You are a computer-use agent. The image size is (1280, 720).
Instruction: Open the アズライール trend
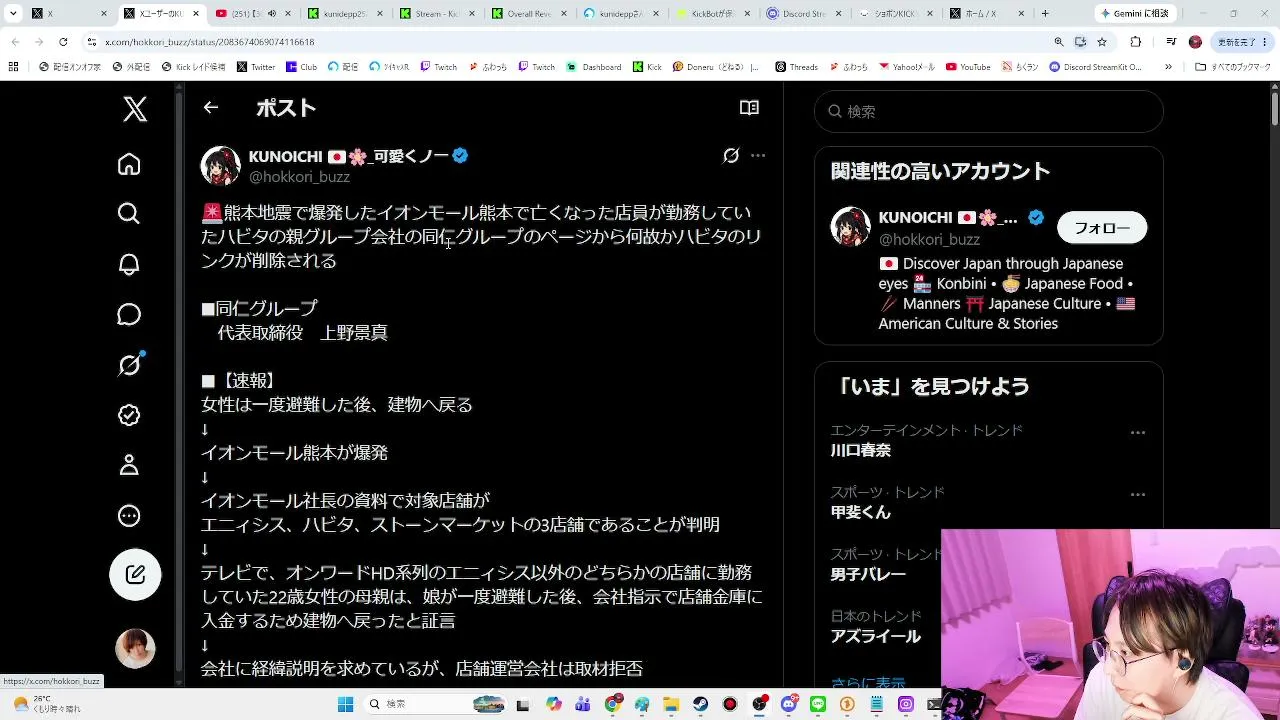875,637
